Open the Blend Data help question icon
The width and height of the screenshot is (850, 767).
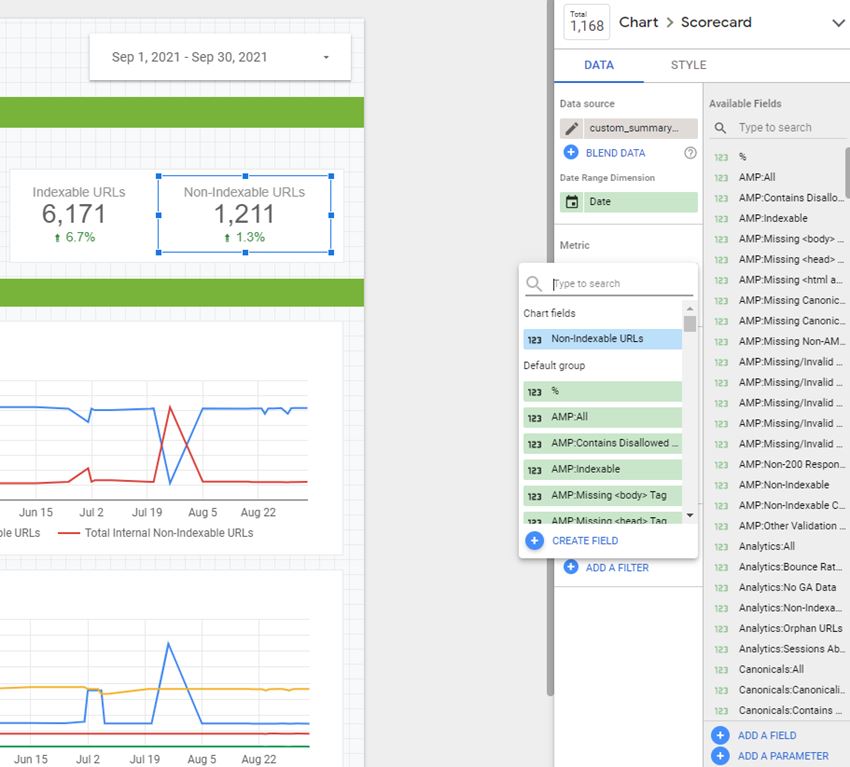690,153
